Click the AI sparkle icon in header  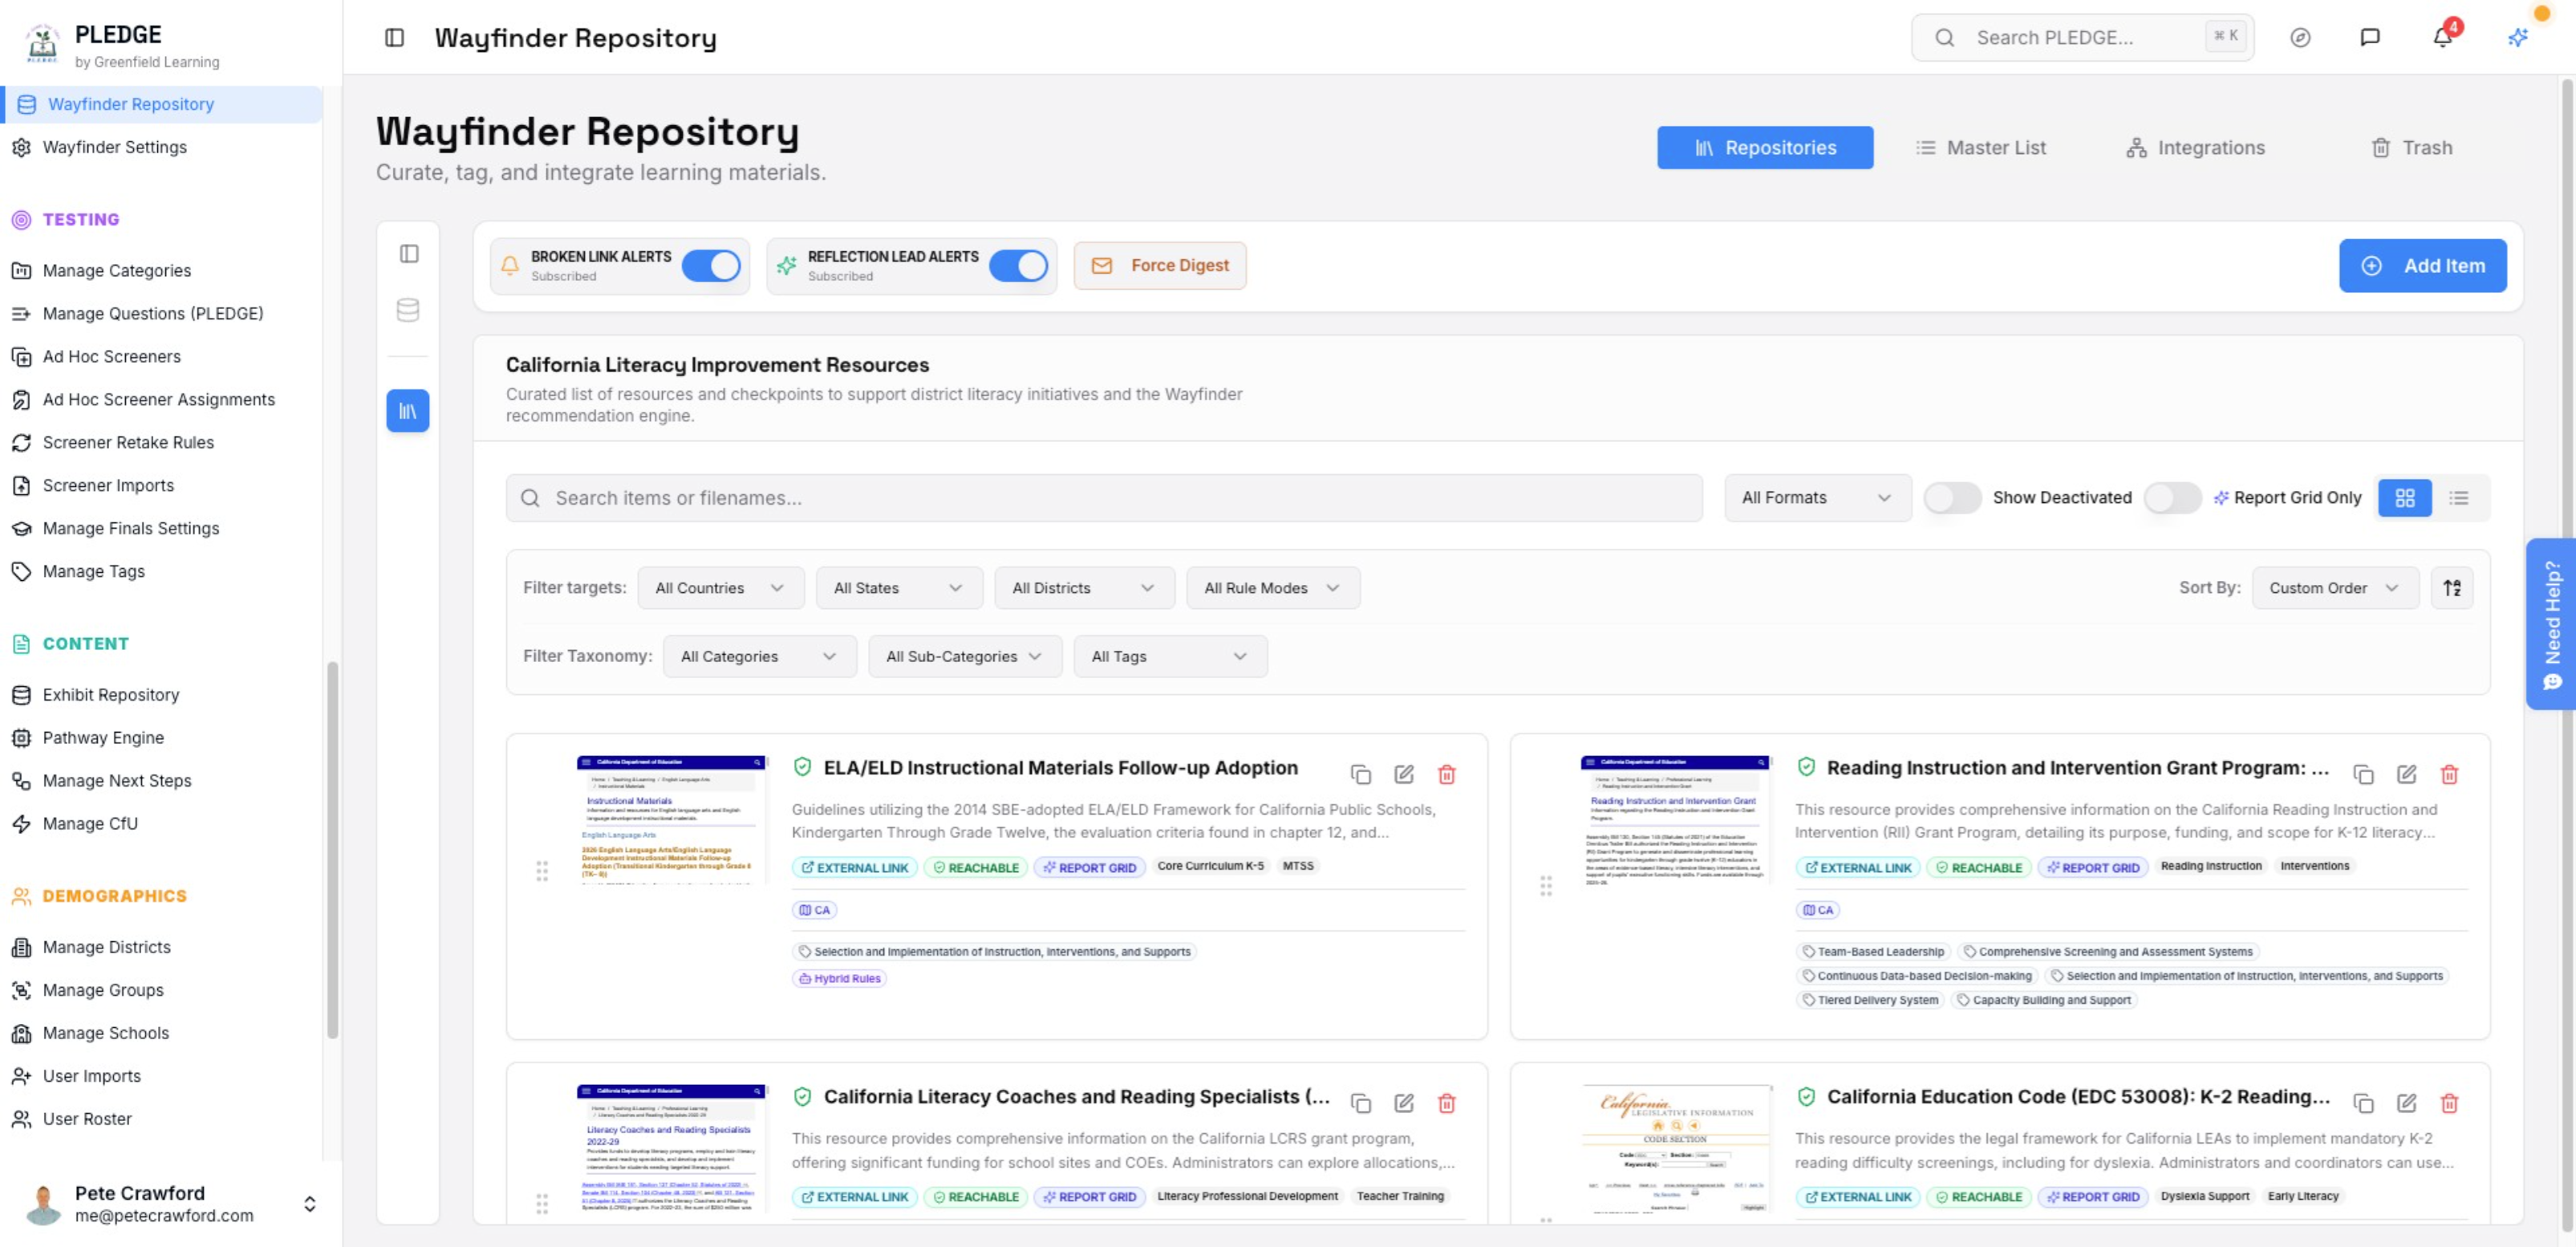2517,37
